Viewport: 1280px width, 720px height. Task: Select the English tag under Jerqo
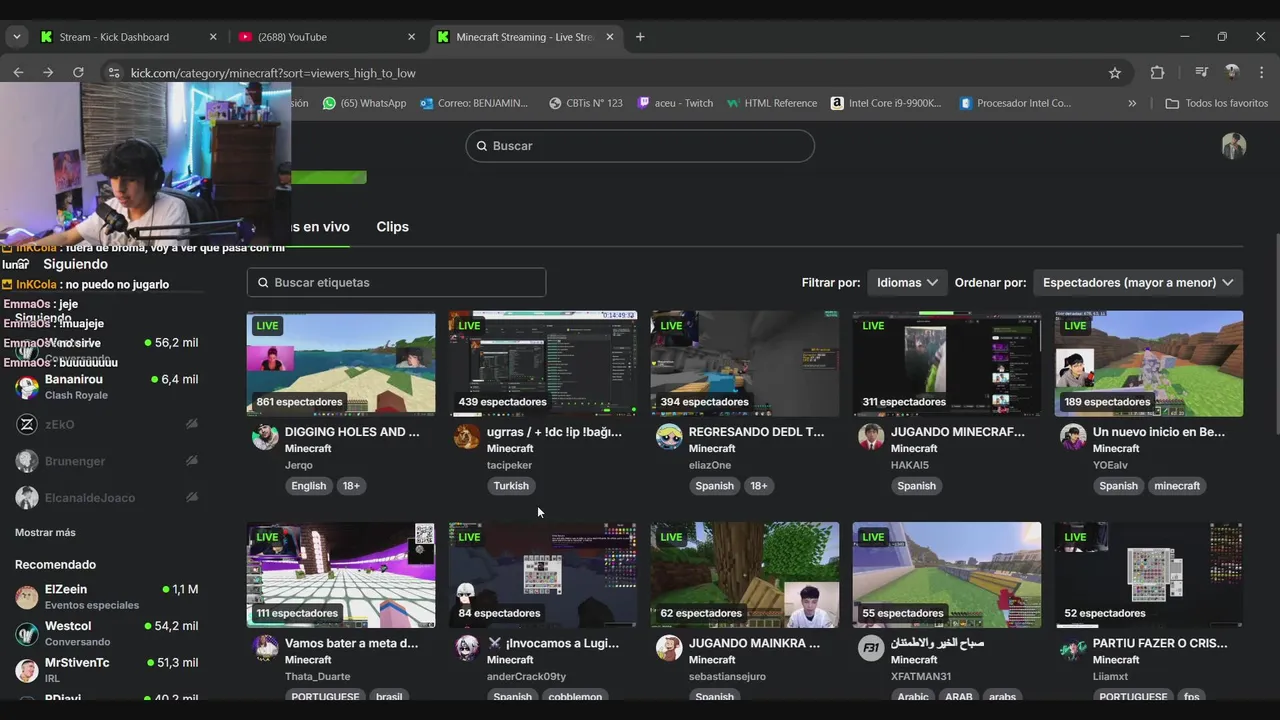point(309,486)
